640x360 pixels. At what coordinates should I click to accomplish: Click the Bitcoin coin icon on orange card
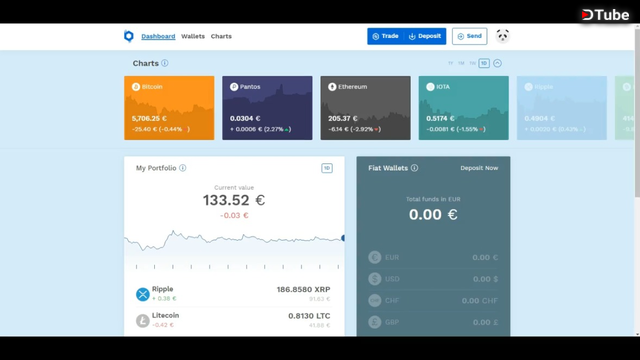tap(136, 87)
